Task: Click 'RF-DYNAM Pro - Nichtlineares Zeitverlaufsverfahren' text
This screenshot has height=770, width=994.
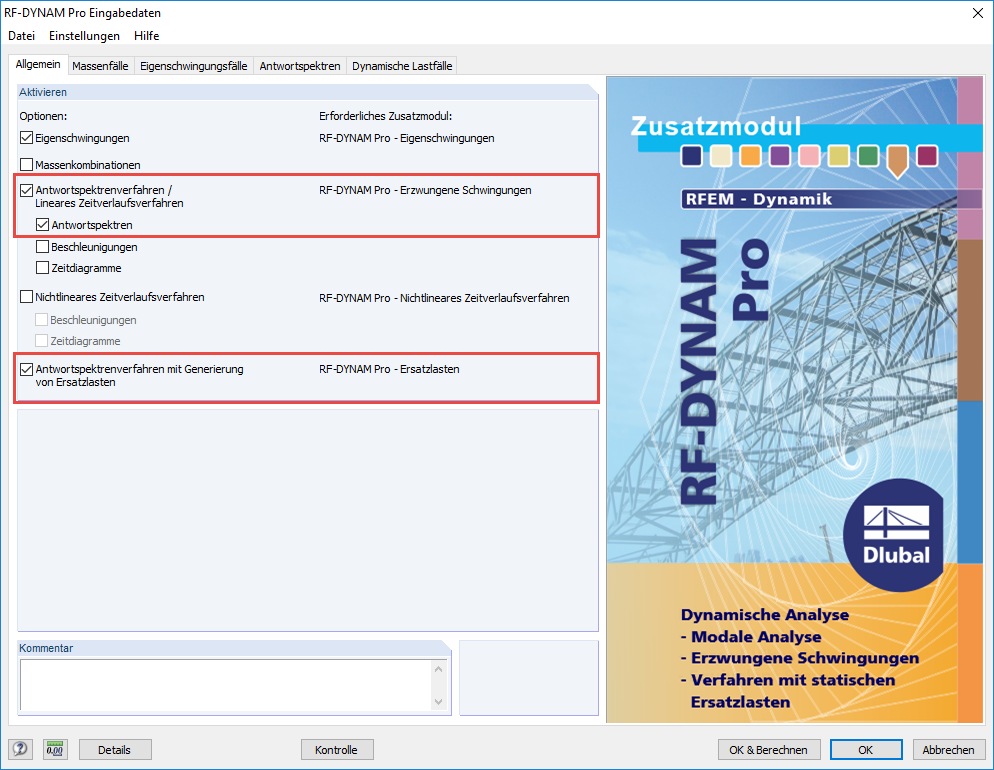Action: coord(444,298)
